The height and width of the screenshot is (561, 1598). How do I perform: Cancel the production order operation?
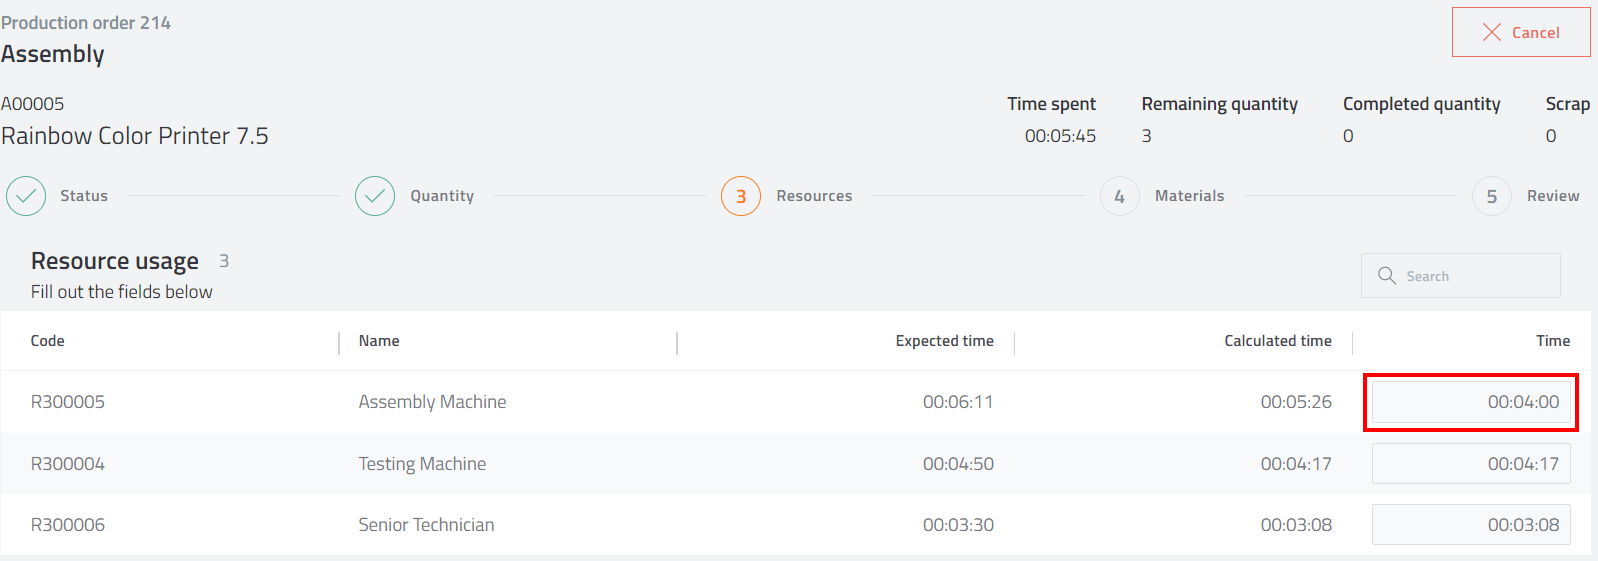coord(1521,32)
